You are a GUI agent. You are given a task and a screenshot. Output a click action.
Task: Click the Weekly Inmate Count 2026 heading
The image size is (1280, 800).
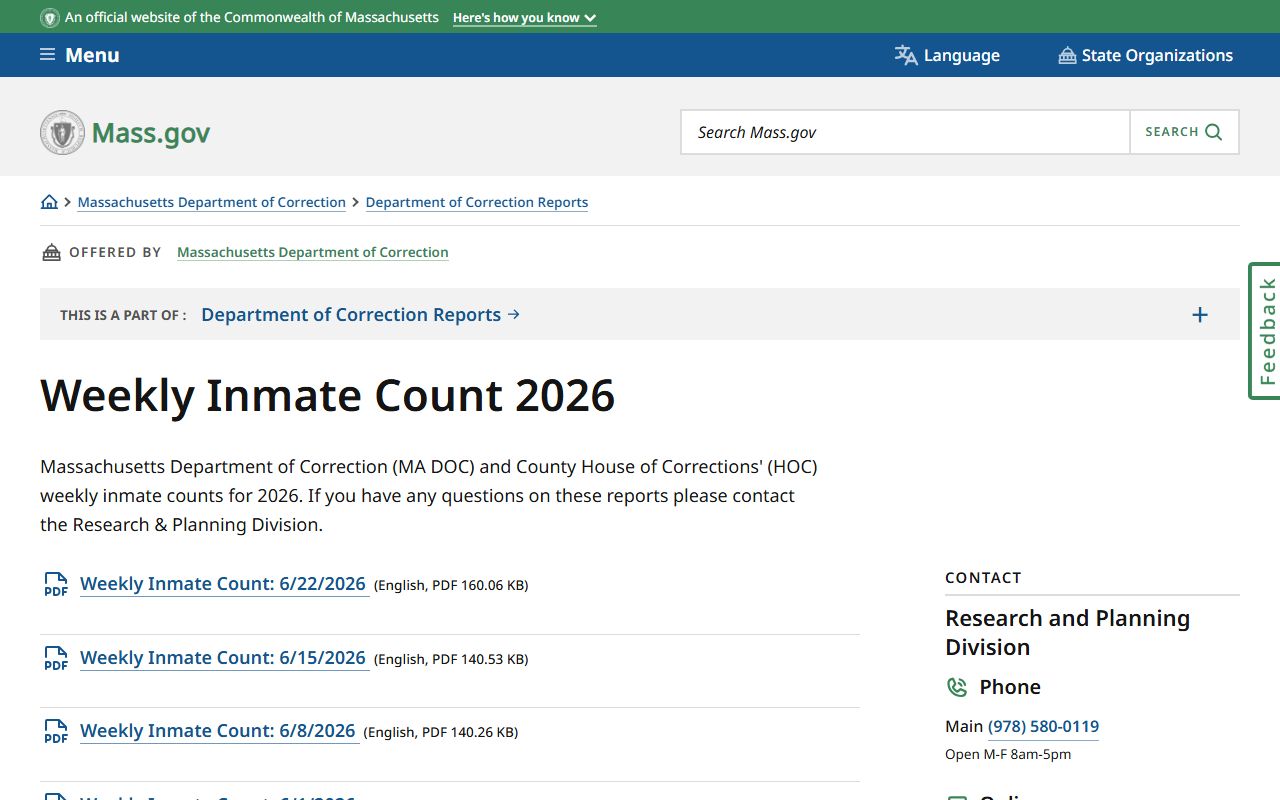coord(328,395)
